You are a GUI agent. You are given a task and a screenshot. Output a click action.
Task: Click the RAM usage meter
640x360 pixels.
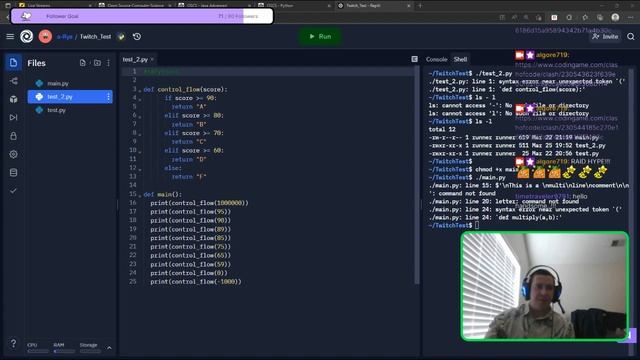click(x=64, y=348)
